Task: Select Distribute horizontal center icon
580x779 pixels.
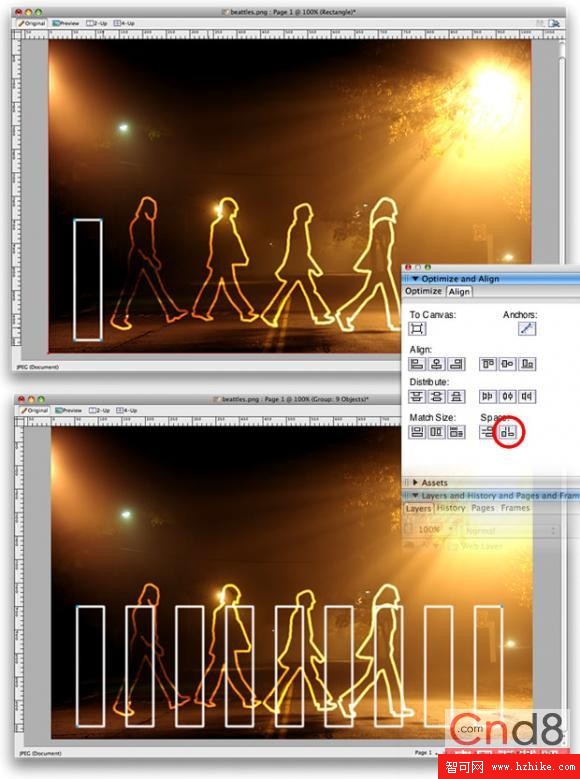Action: point(507,396)
